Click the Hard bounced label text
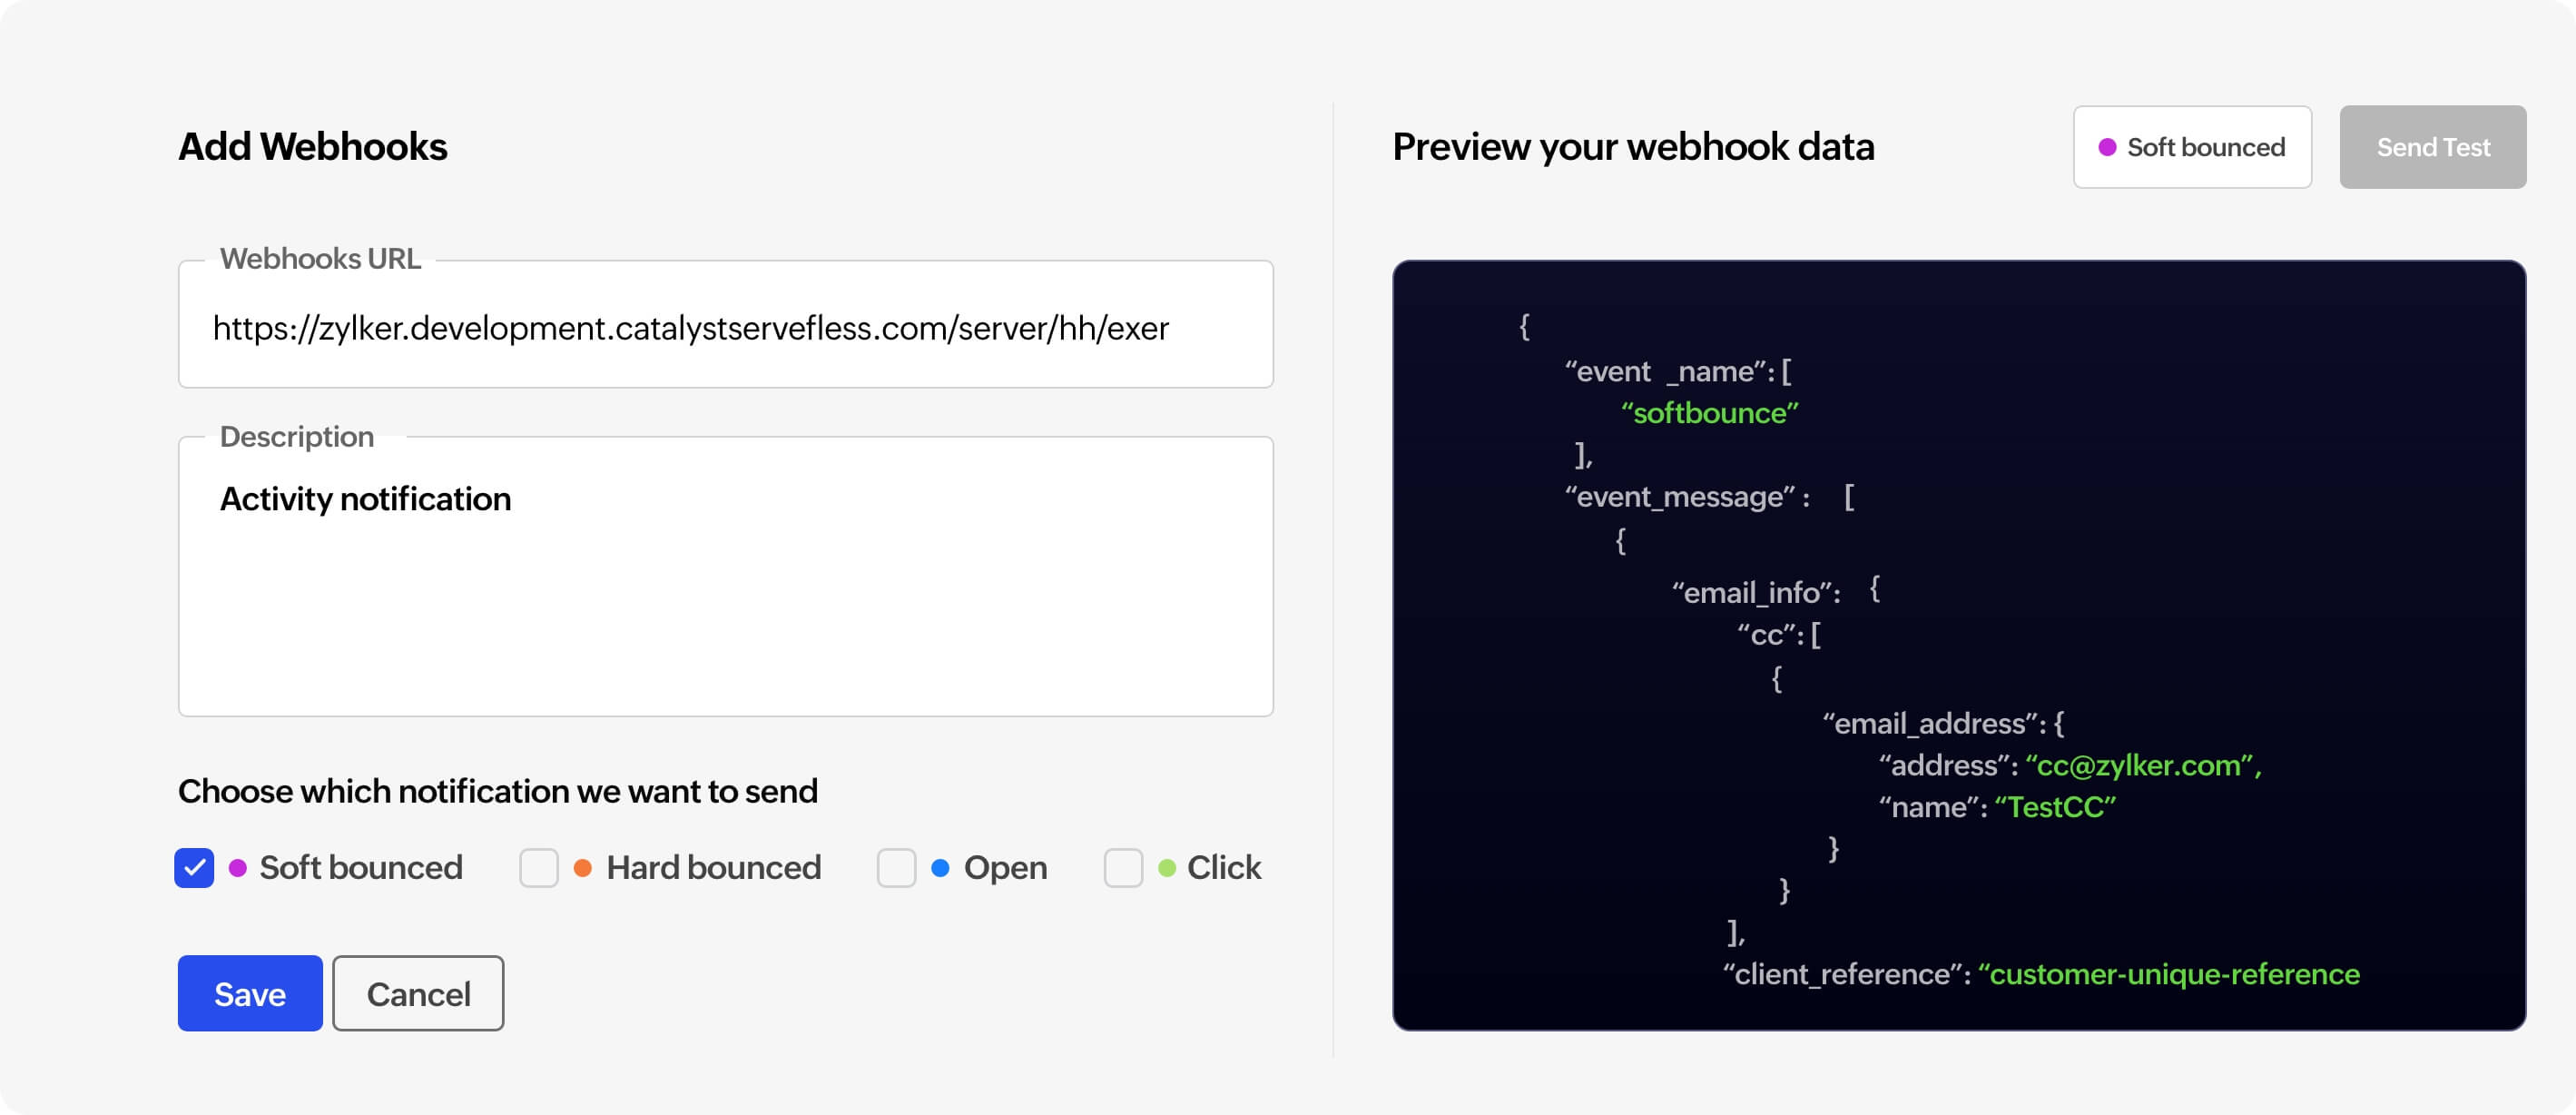Screen dimensions: 2576x1115 [x=713, y=867]
